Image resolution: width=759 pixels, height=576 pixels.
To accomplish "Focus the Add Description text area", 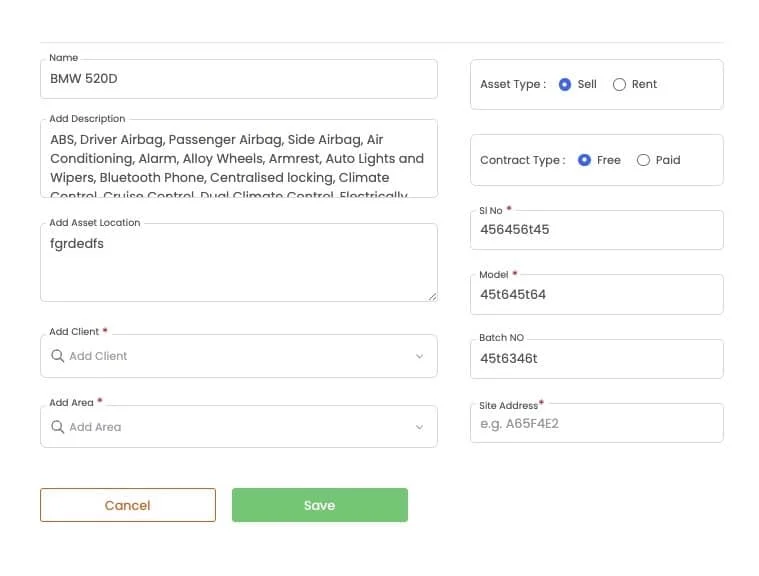I will coord(238,159).
